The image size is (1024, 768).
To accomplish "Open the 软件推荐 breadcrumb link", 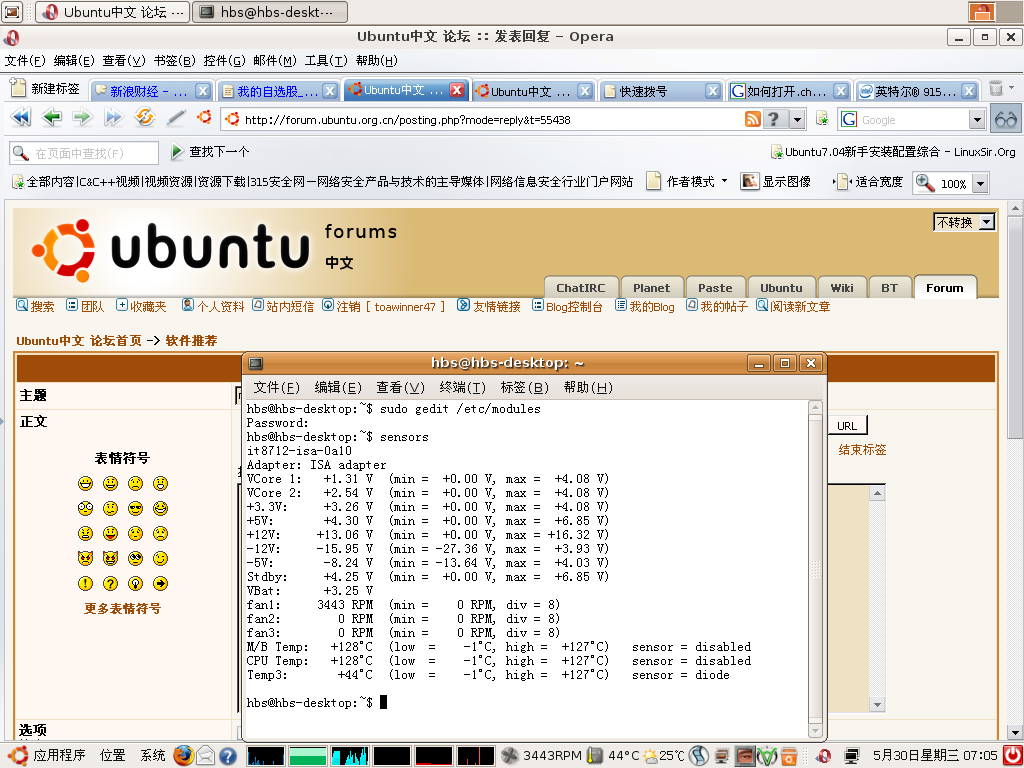I will tap(191, 341).
